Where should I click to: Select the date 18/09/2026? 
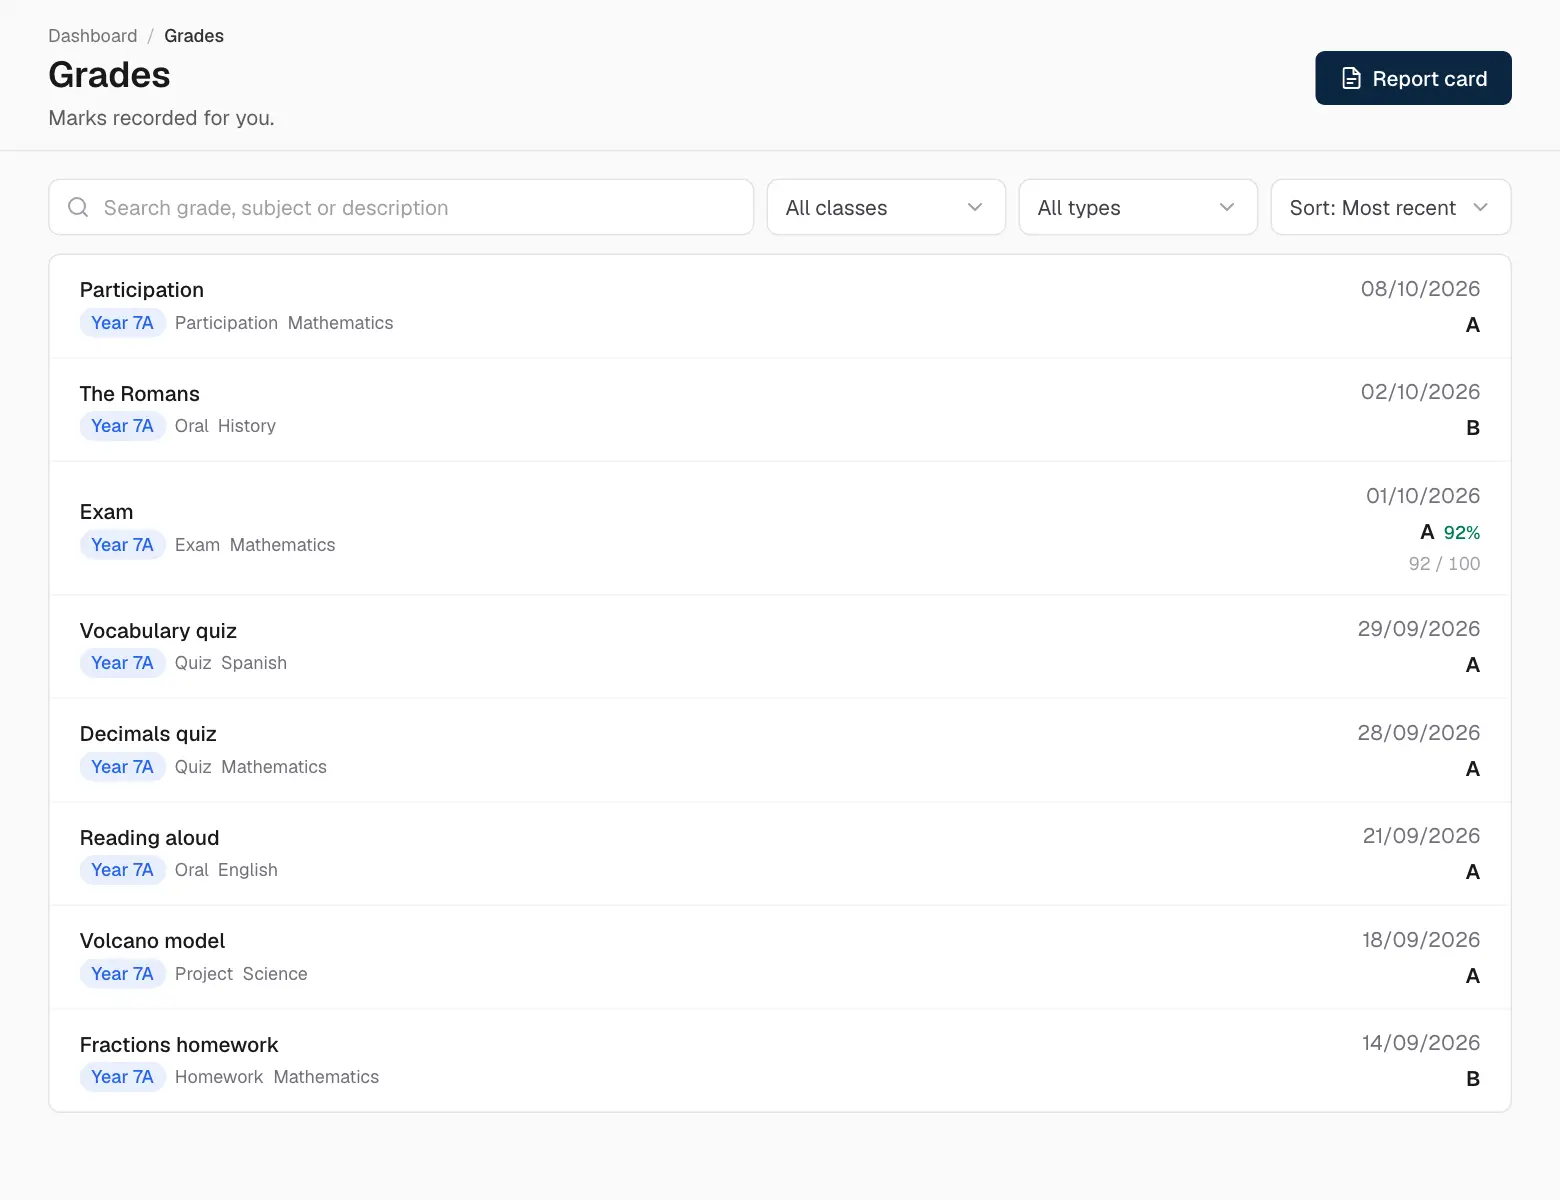coord(1421,940)
